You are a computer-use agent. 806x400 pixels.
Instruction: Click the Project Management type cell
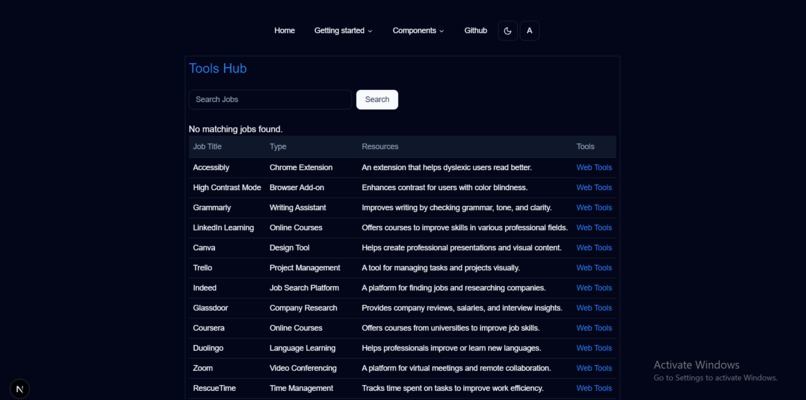(305, 268)
